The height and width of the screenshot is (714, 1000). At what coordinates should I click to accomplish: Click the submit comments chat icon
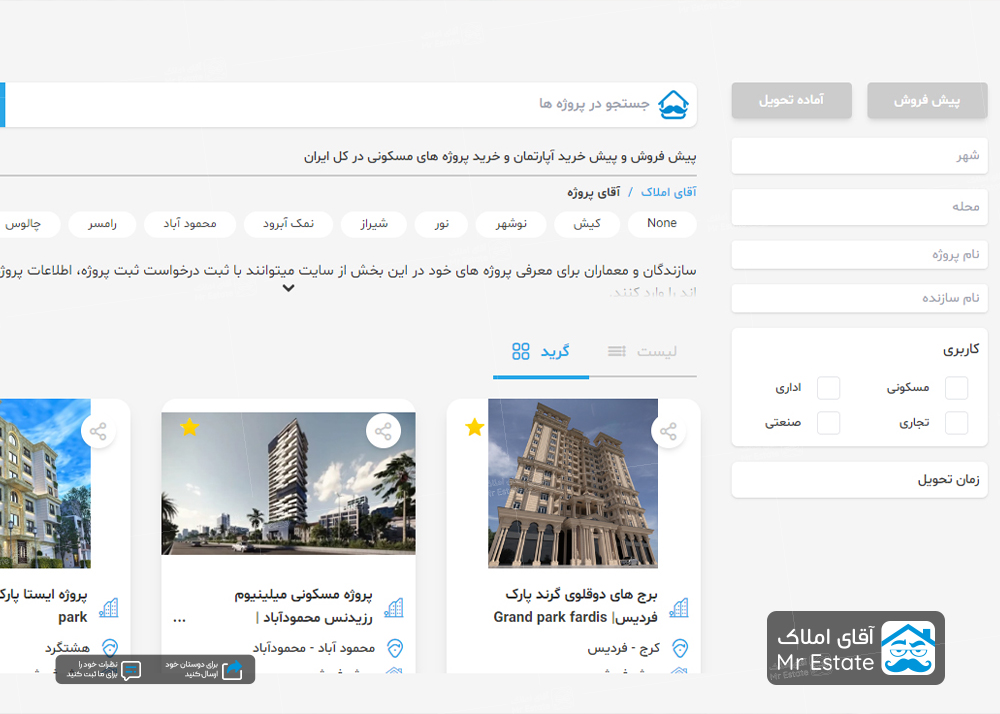(x=131, y=670)
